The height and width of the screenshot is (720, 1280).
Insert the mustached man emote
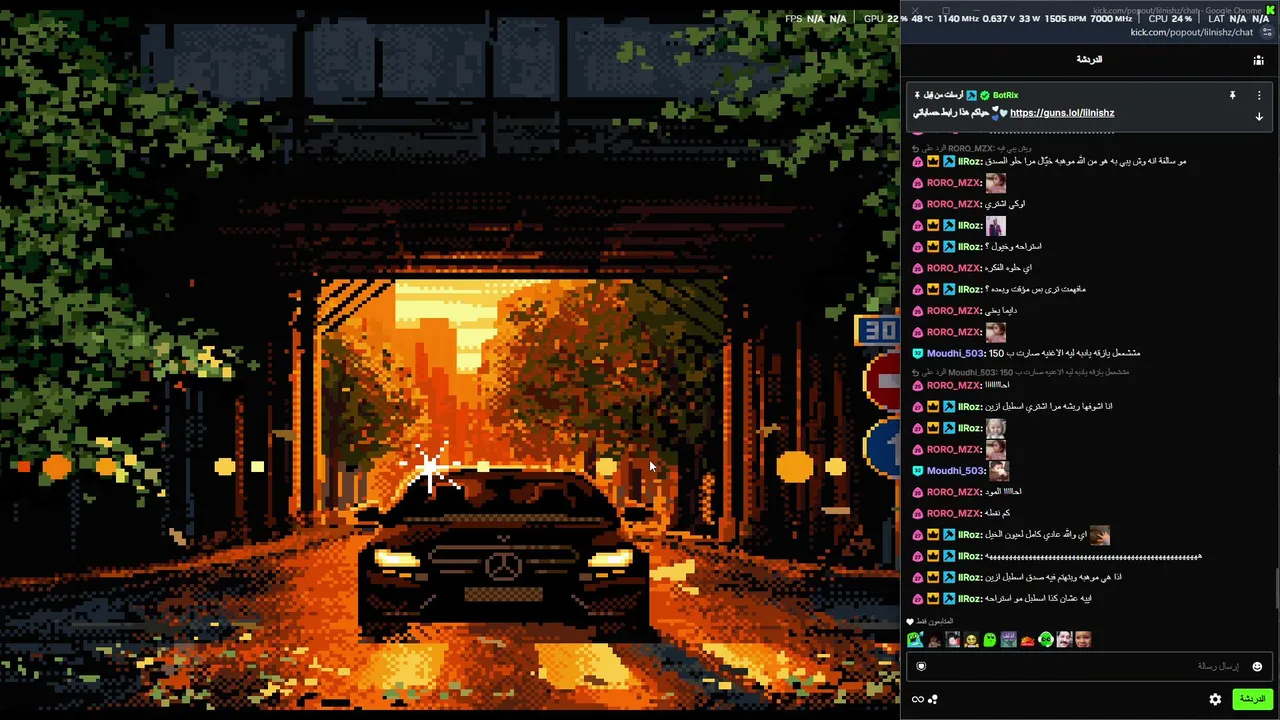point(1064,640)
